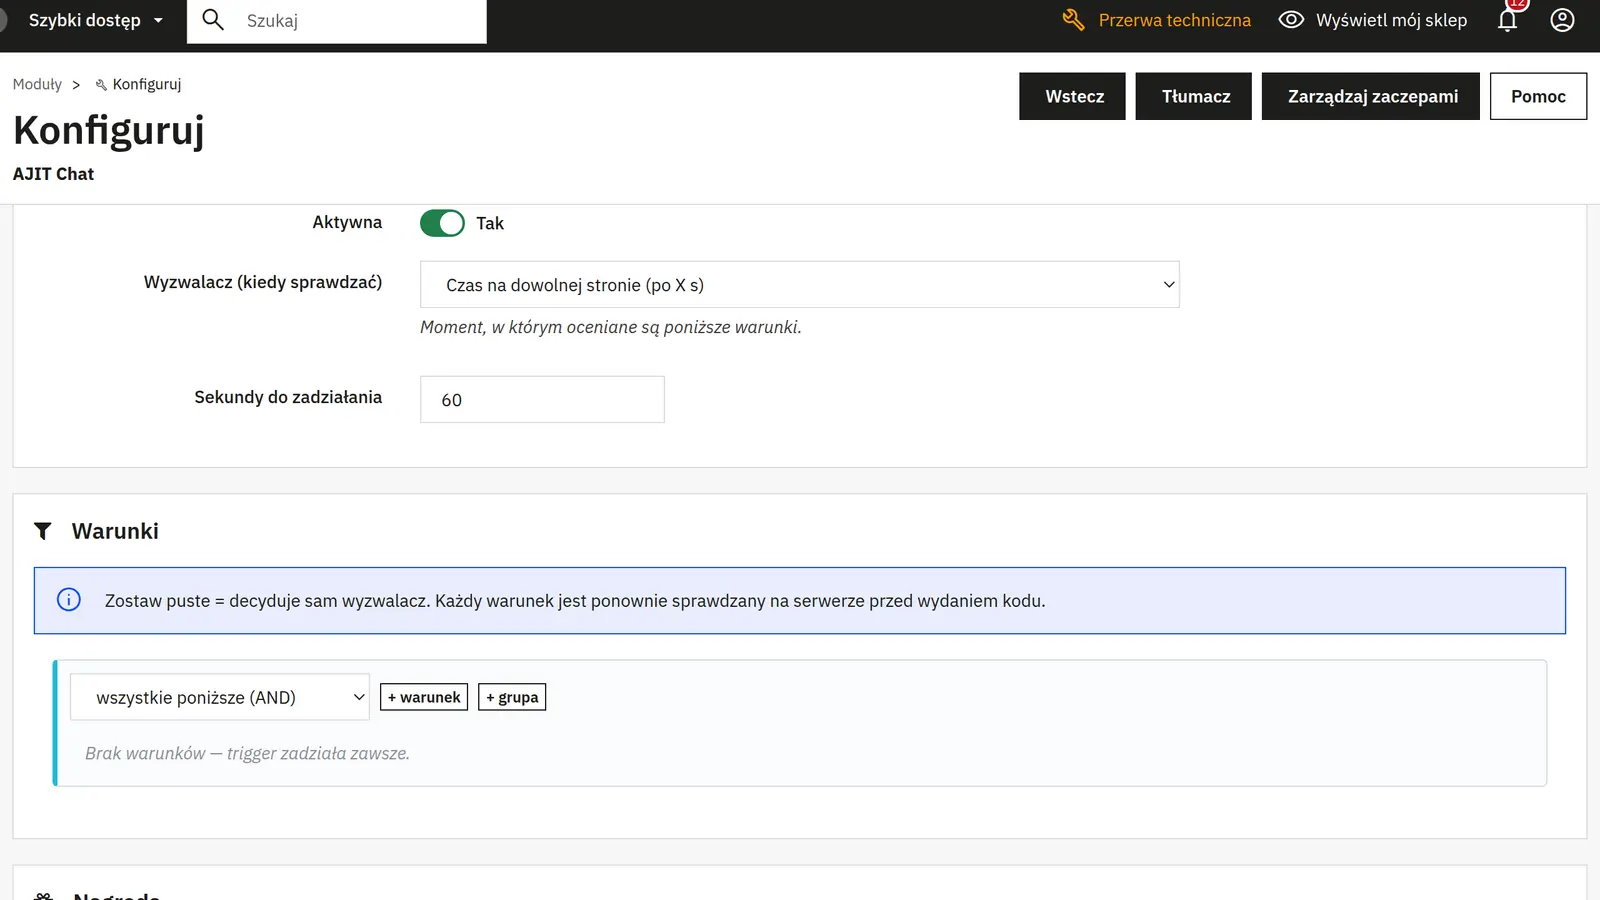Click the info icon in the blue alert

coord(69,600)
